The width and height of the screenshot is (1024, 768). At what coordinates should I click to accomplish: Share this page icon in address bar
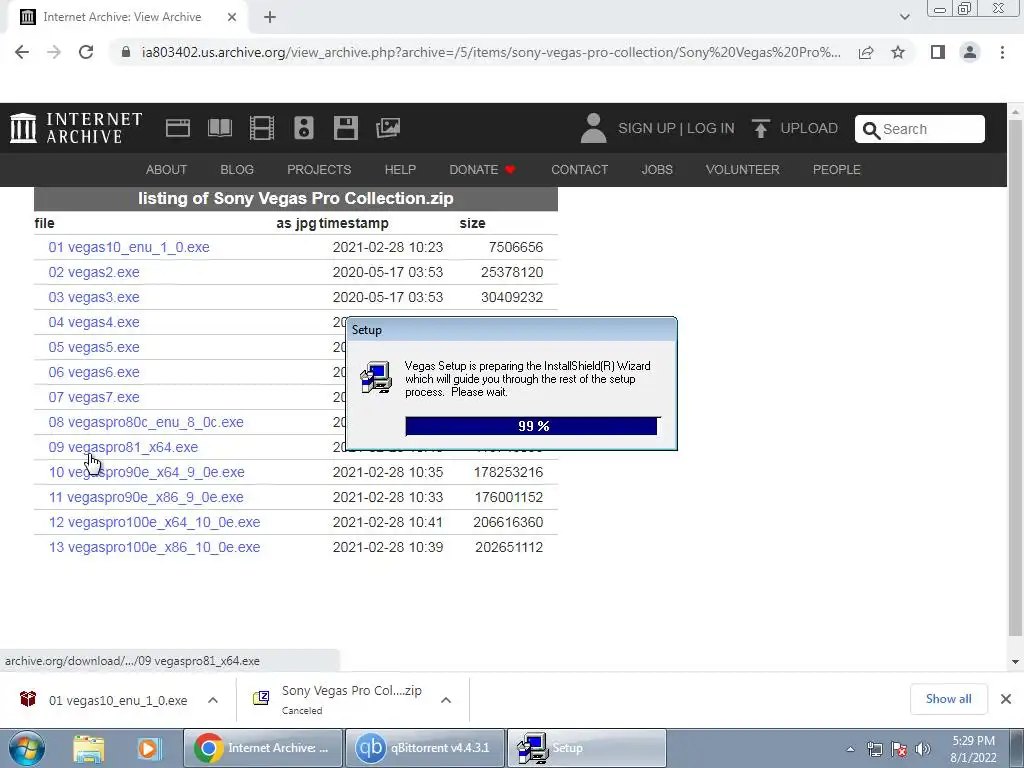[x=866, y=52]
